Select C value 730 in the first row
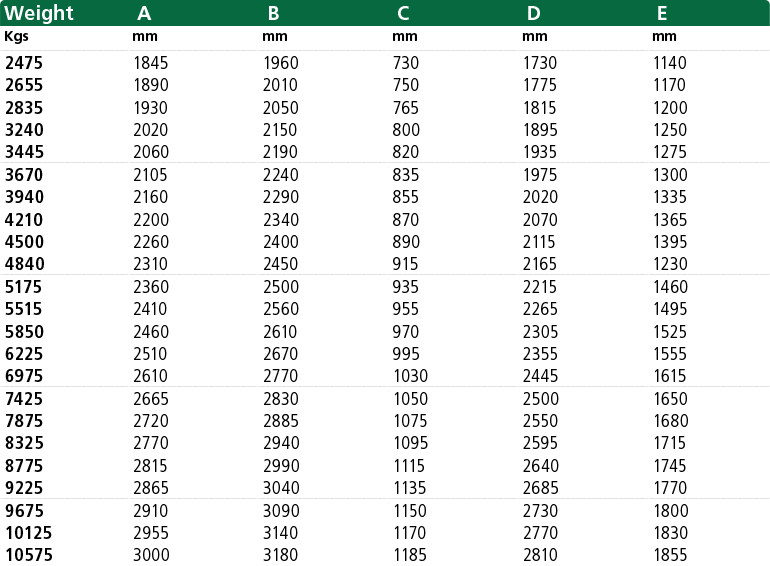Screen dimensions: 770x566 406,63
